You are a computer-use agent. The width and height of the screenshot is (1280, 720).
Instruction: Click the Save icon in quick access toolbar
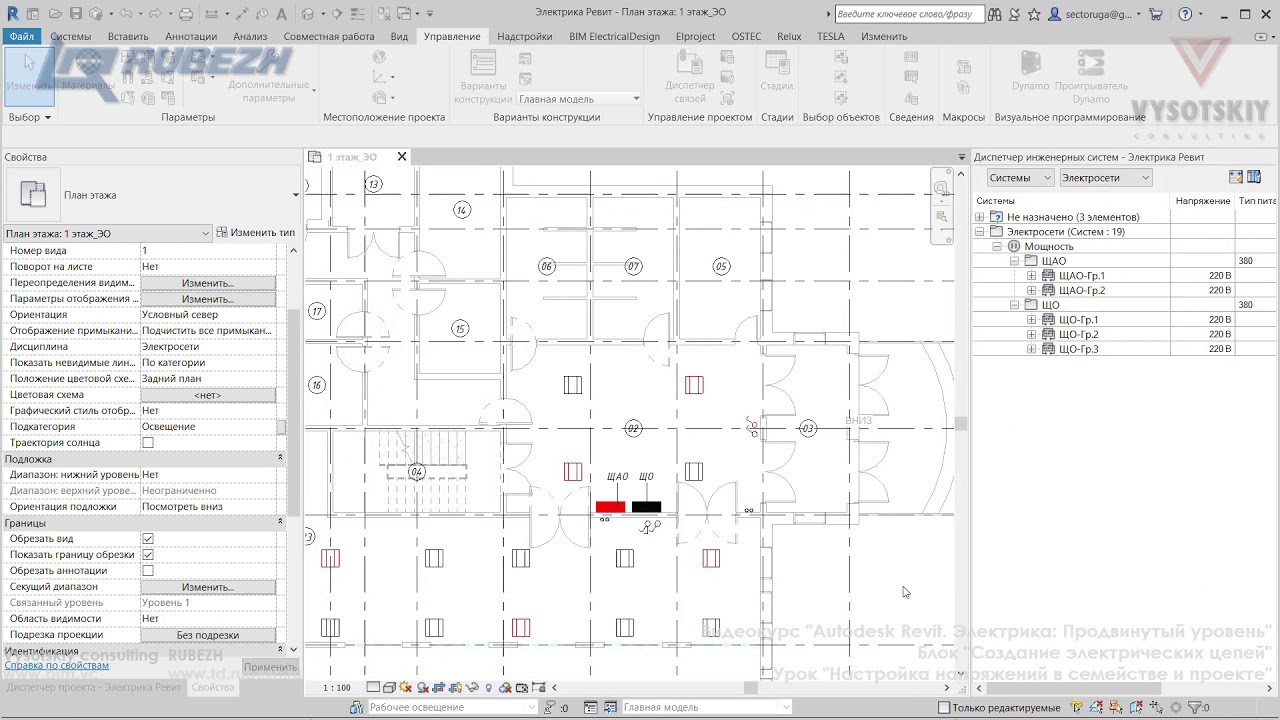point(76,14)
